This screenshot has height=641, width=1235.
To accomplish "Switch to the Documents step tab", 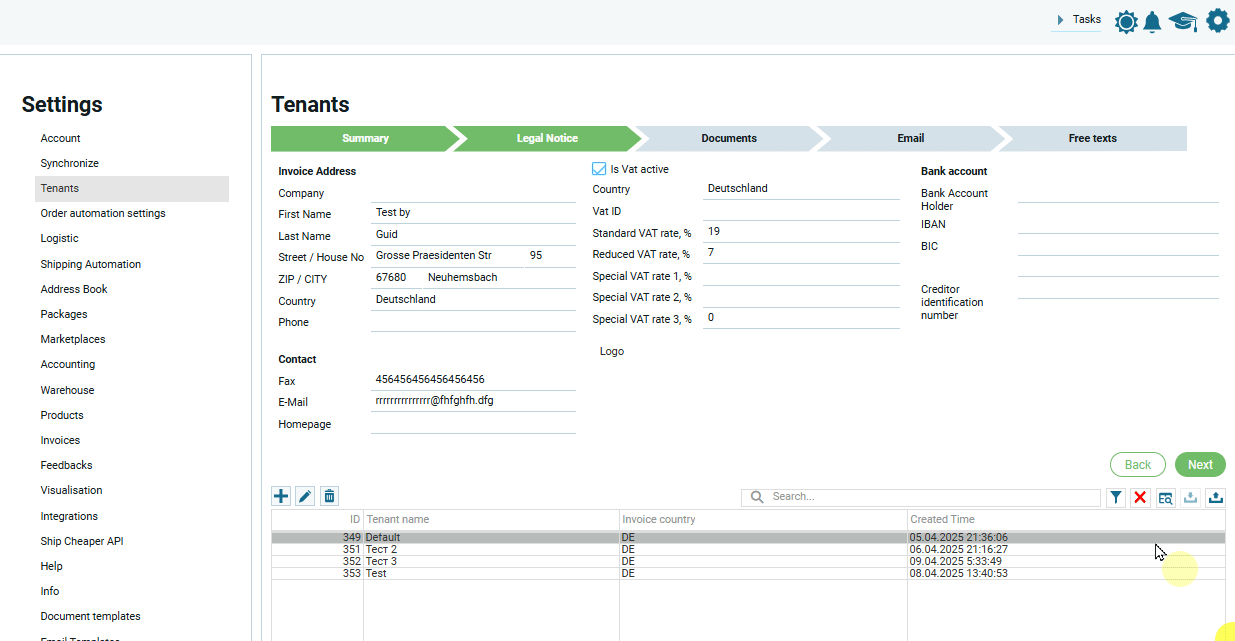I will [x=728, y=138].
